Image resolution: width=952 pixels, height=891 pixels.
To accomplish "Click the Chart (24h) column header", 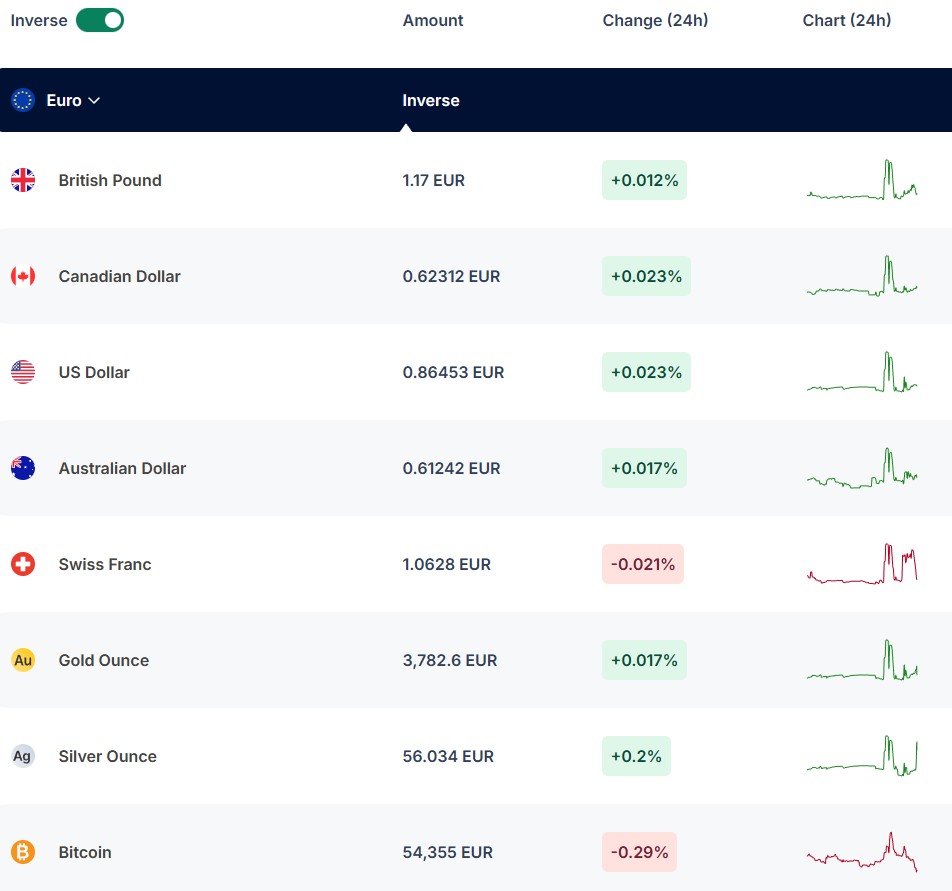I will click(x=847, y=20).
